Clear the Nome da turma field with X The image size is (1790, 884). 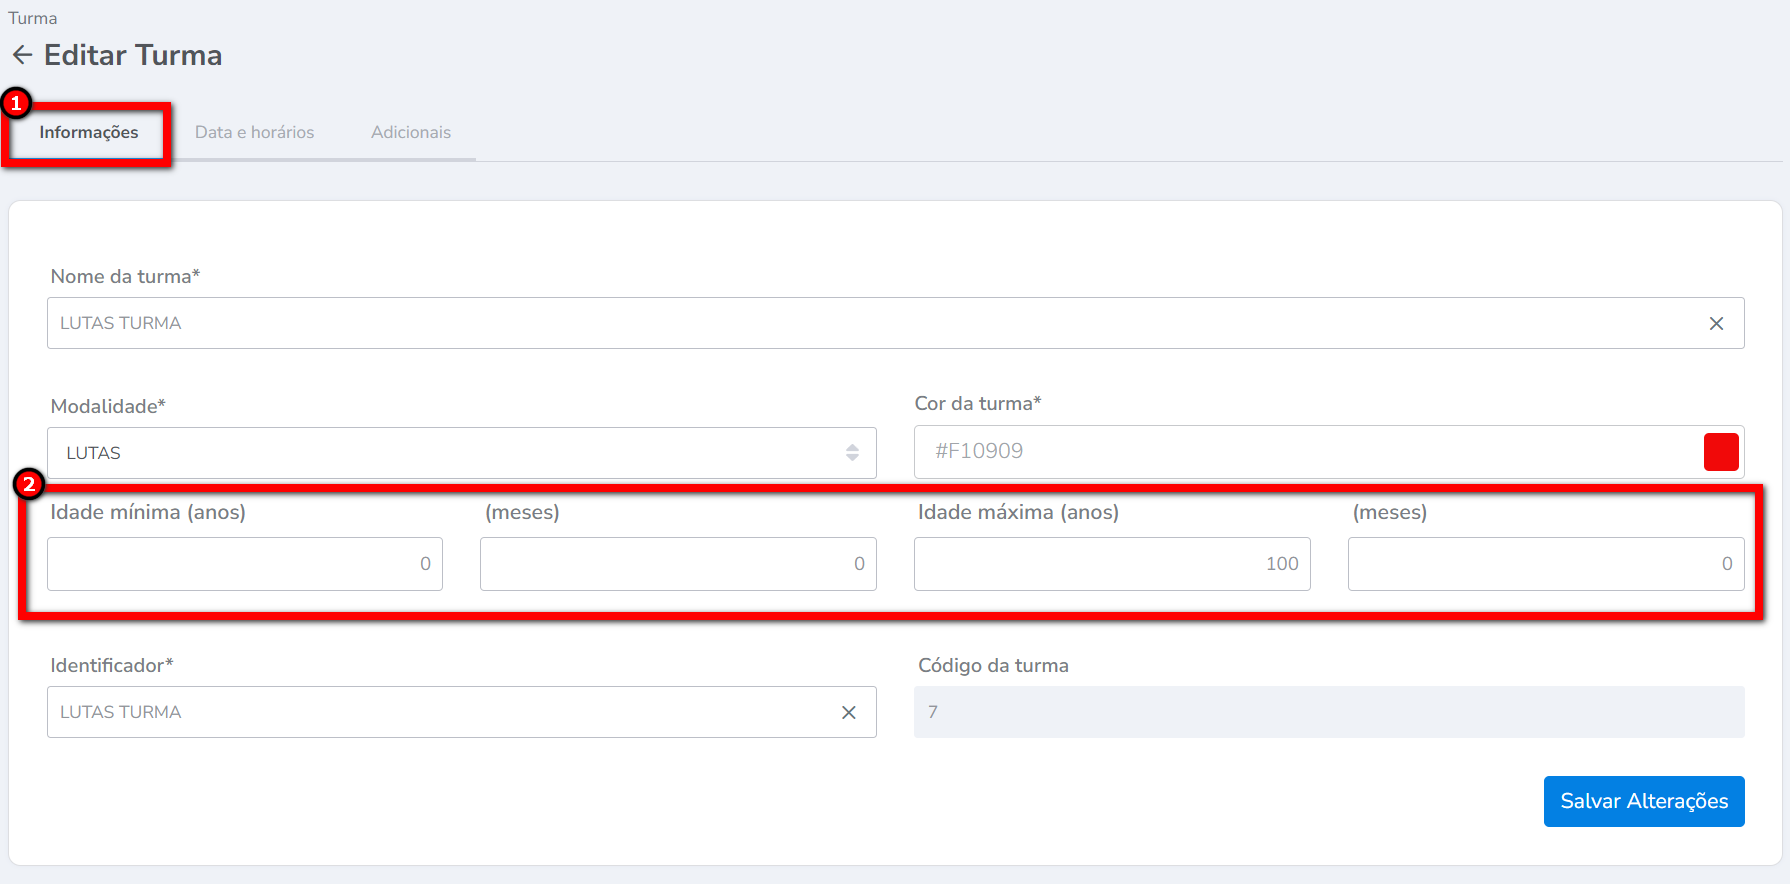[x=1716, y=324]
